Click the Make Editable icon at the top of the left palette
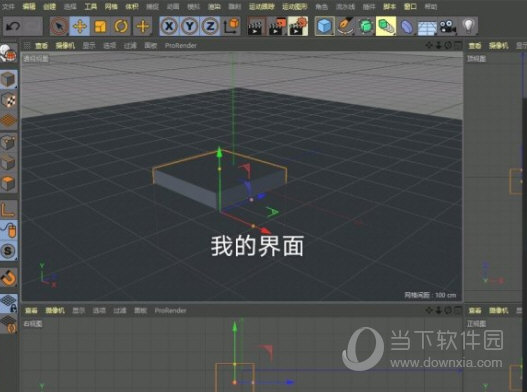The image size is (527, 392). [8, 53]
